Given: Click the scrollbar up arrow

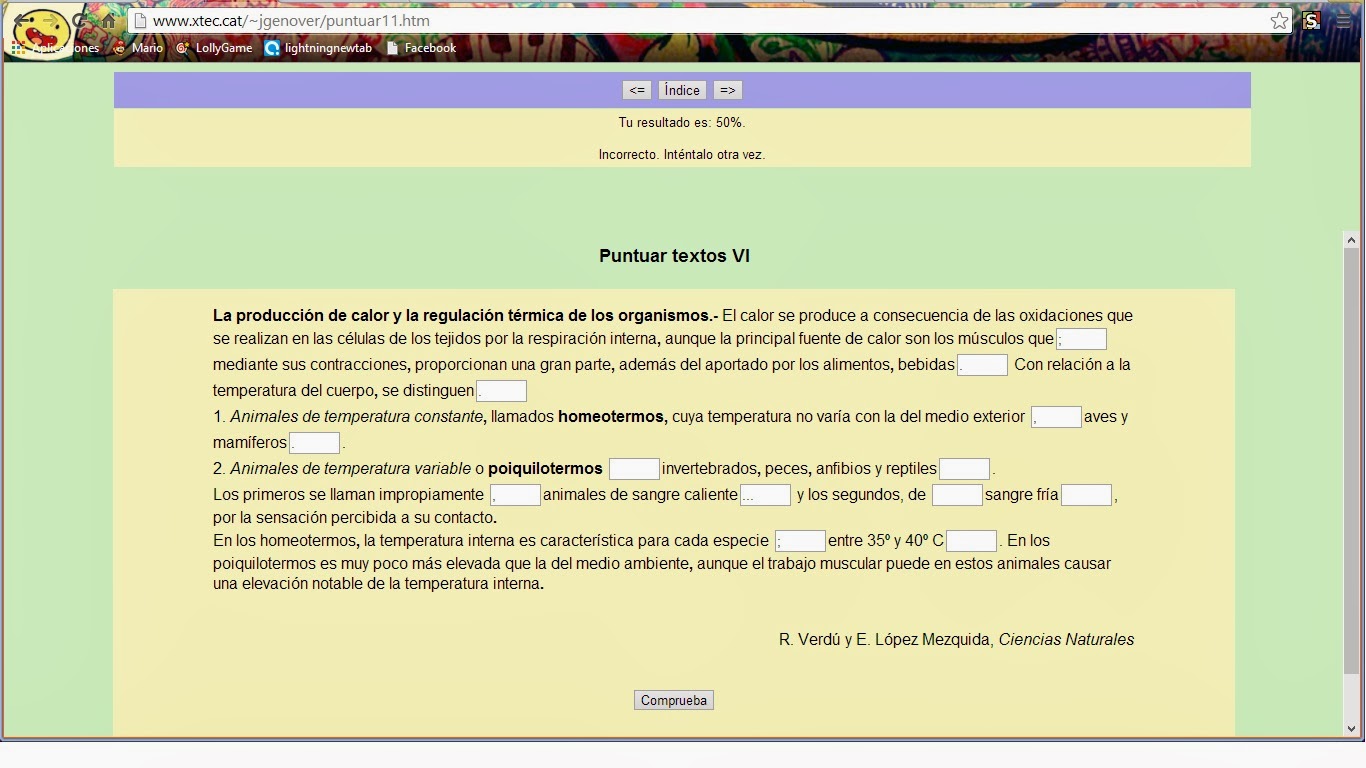Looking at the screenshot, I should coord(1352,240).
